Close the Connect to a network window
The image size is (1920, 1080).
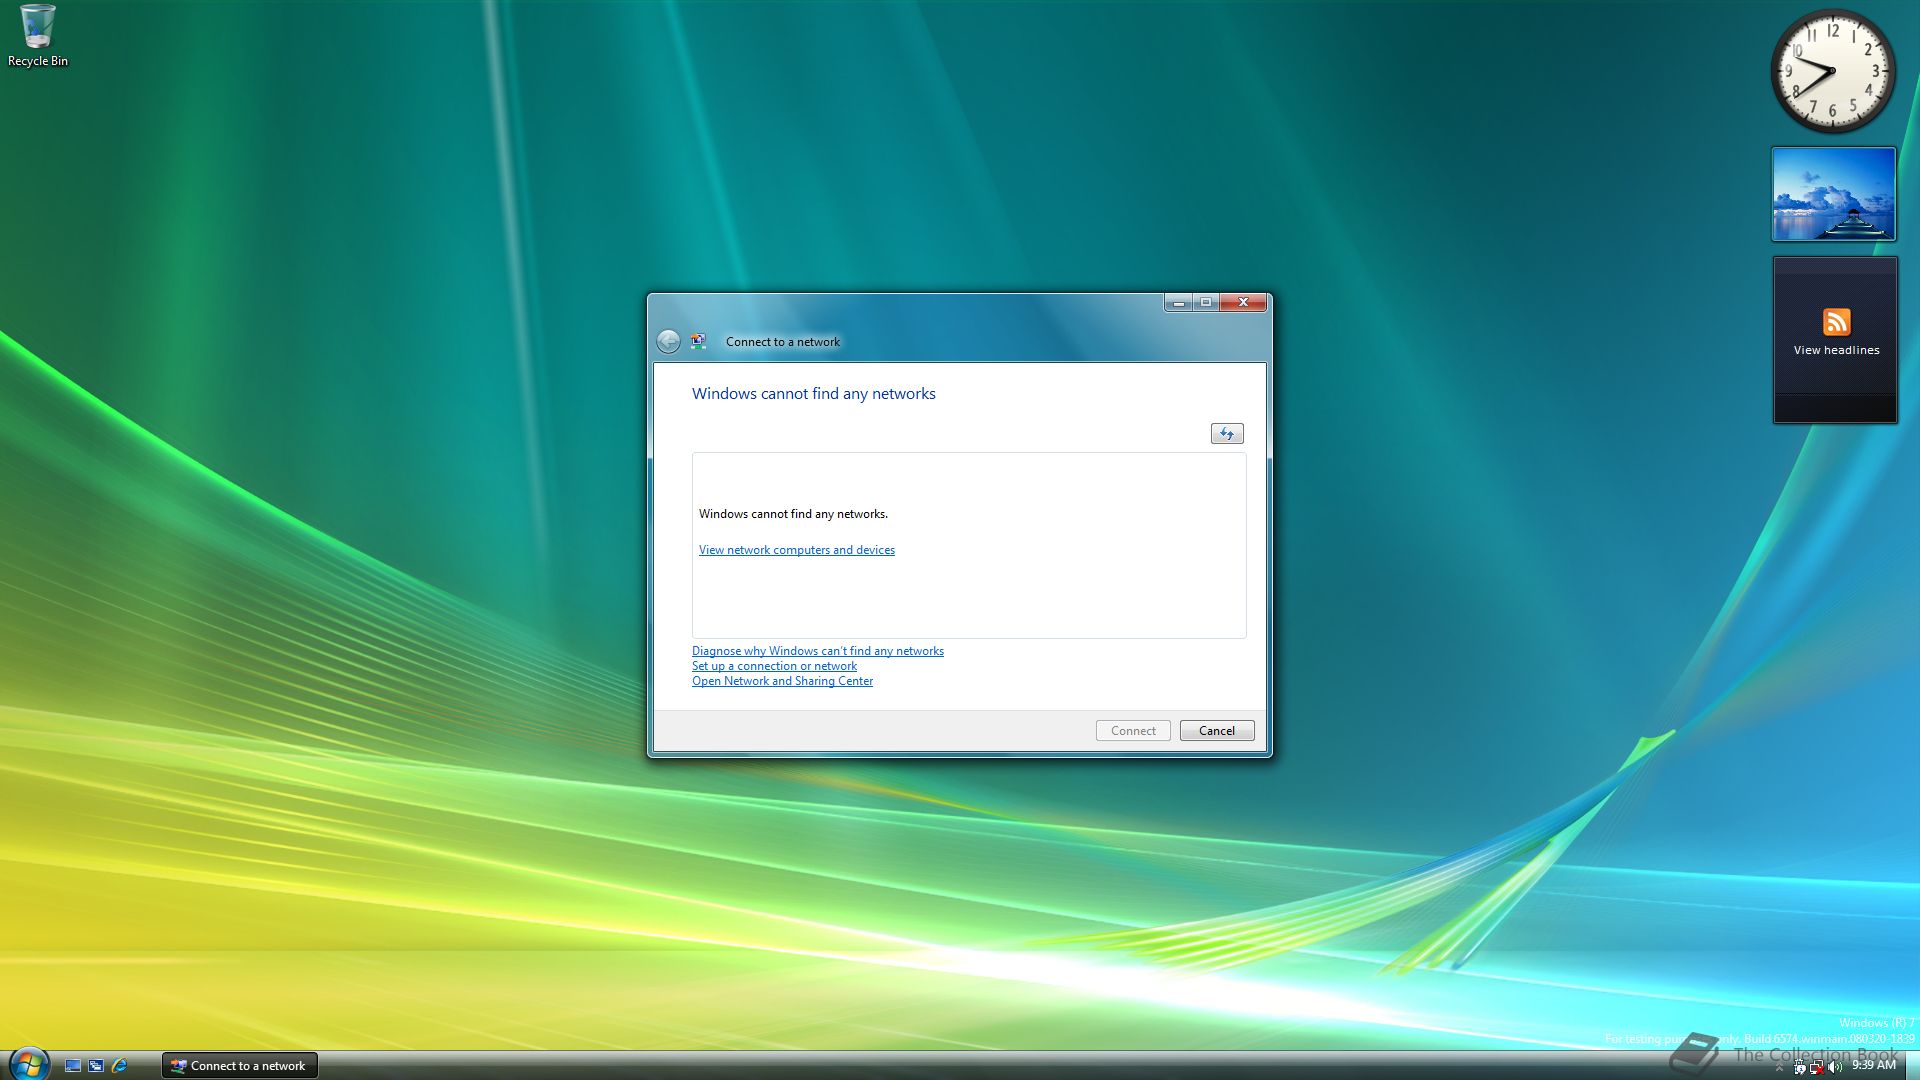1243,302
